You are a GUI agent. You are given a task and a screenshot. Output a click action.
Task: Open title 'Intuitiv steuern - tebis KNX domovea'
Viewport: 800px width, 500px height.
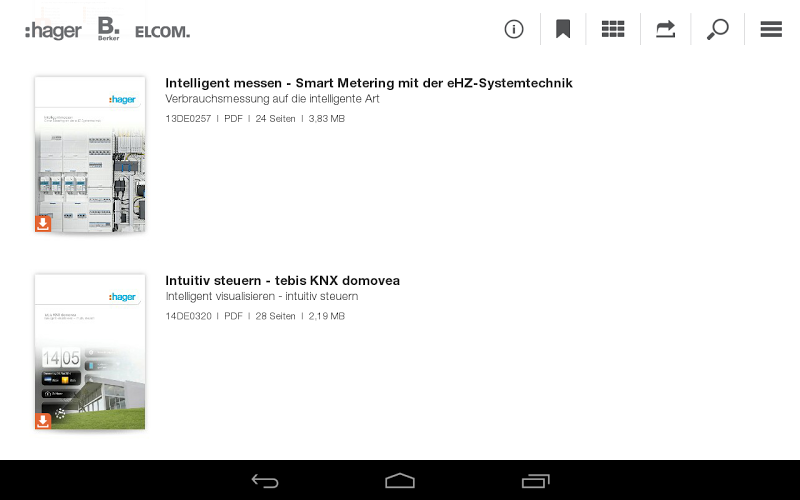[282, 280]
